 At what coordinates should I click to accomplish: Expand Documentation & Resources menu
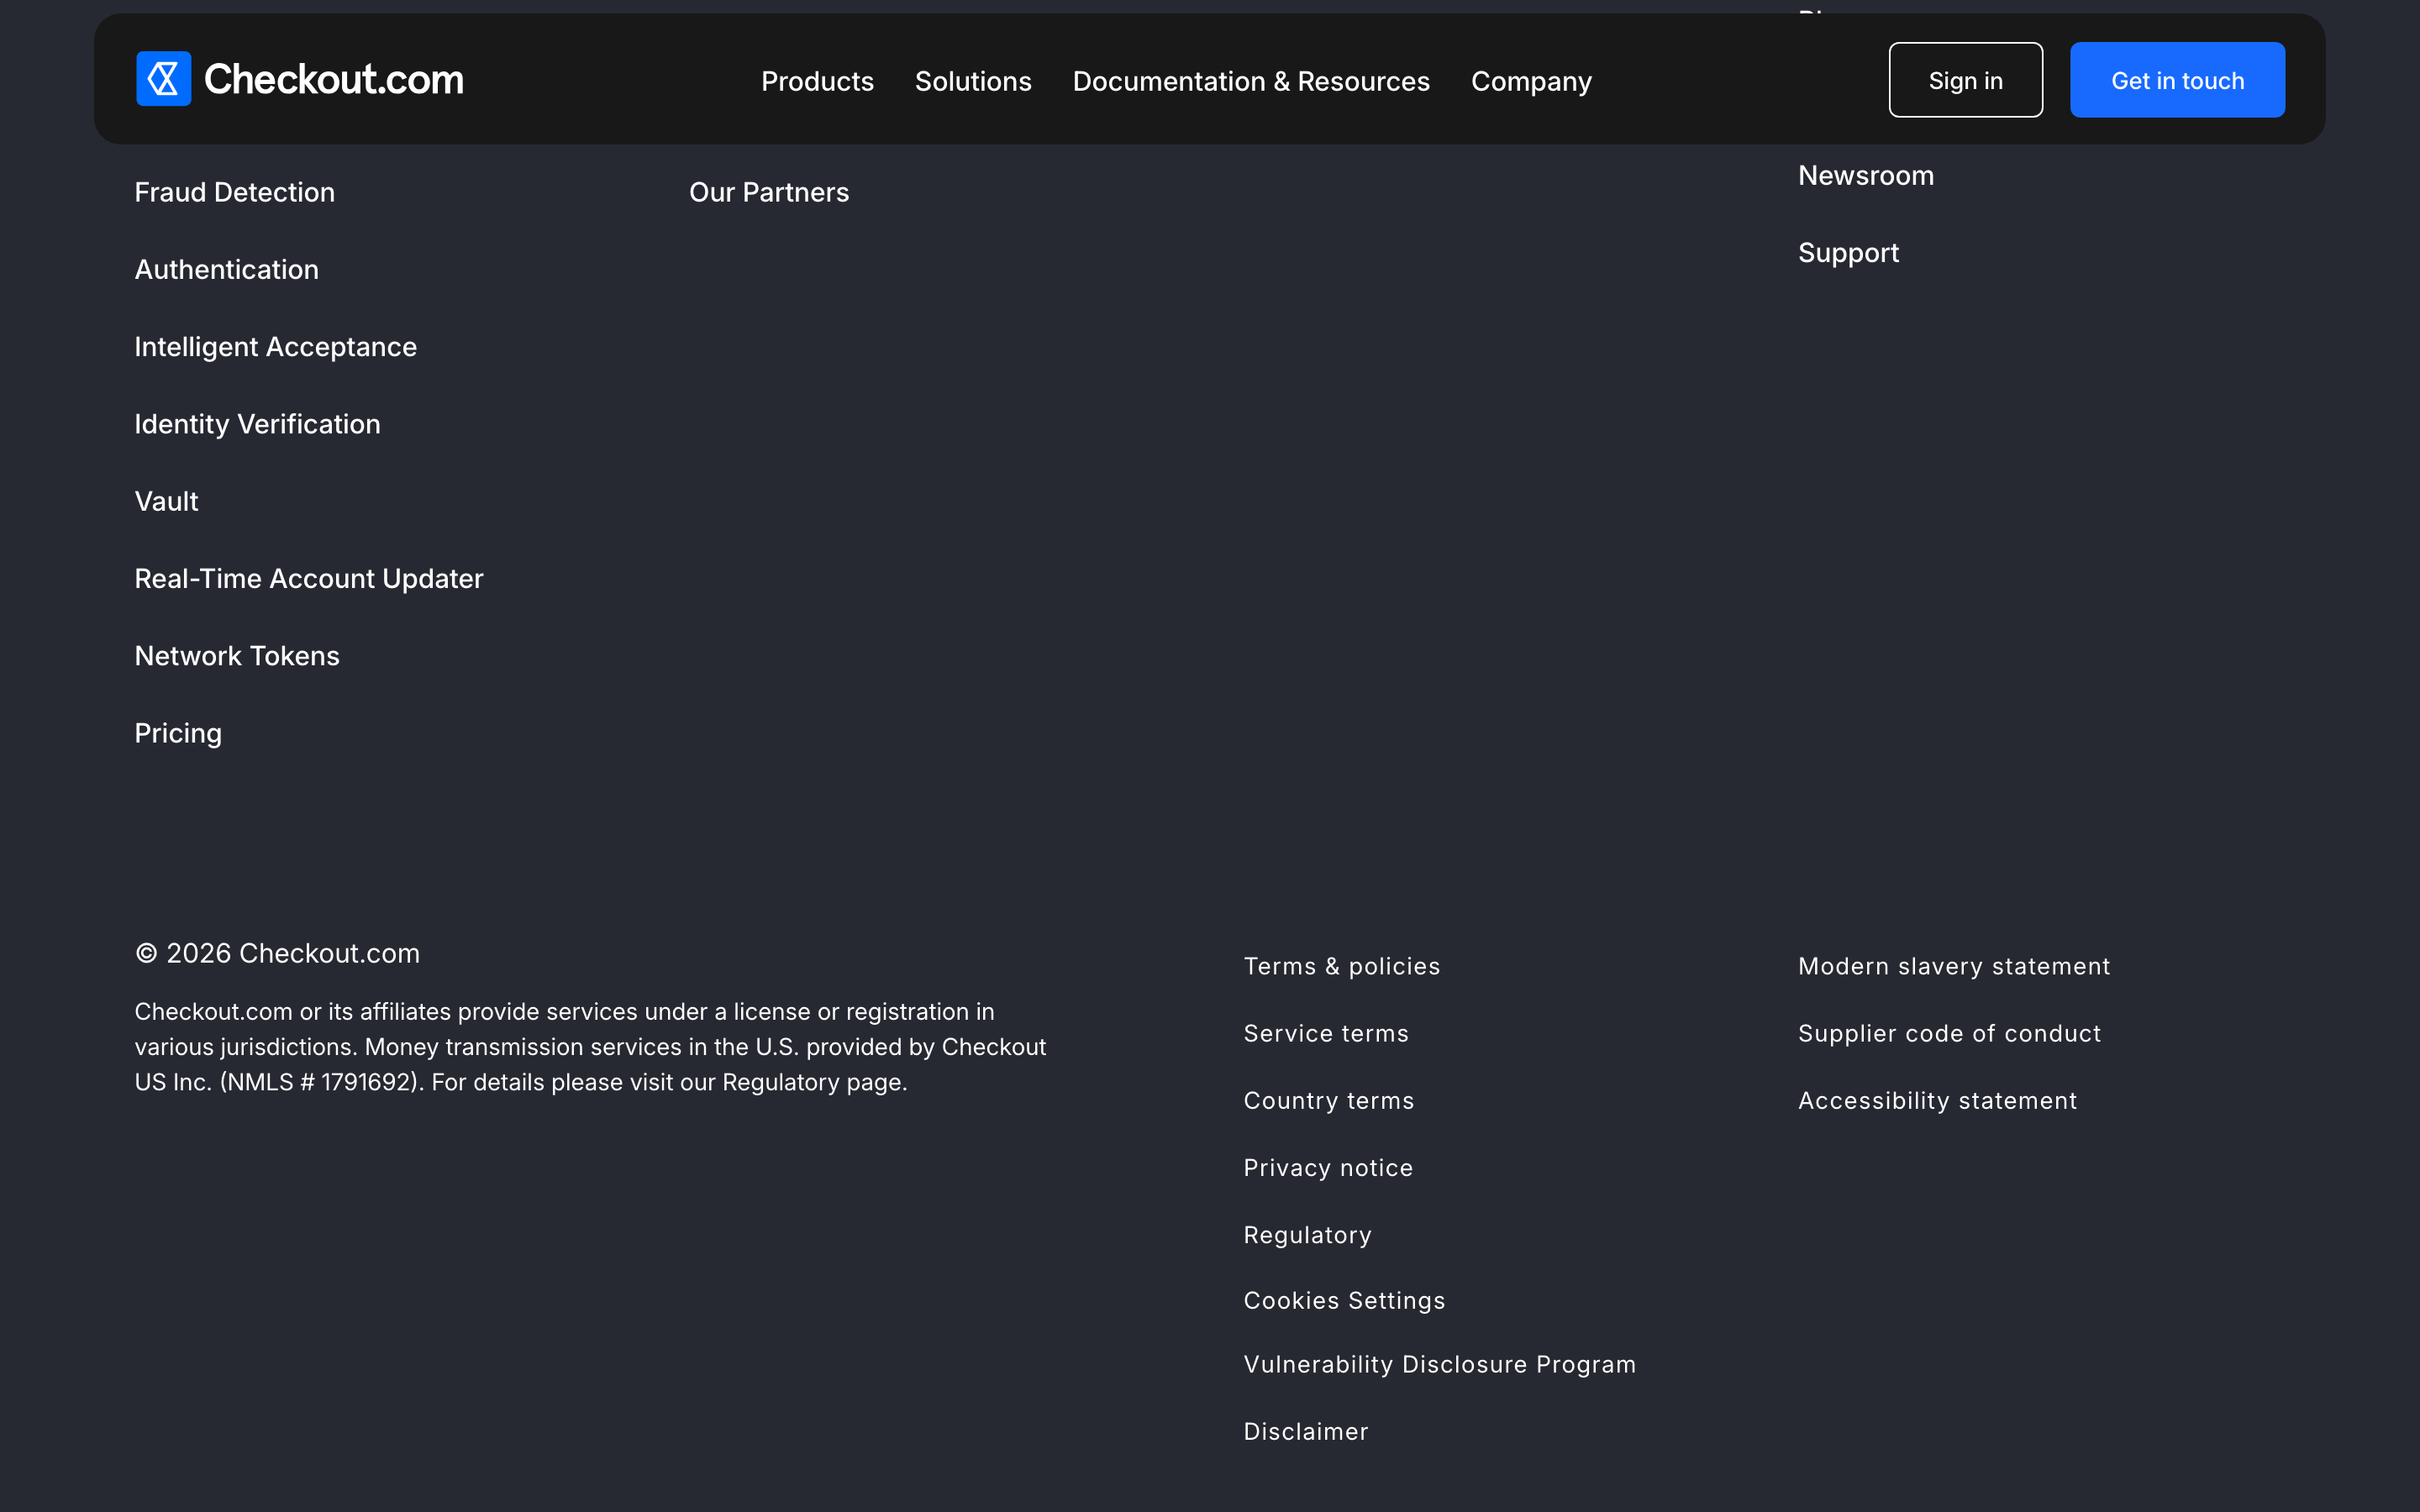tap(1251, 81)
